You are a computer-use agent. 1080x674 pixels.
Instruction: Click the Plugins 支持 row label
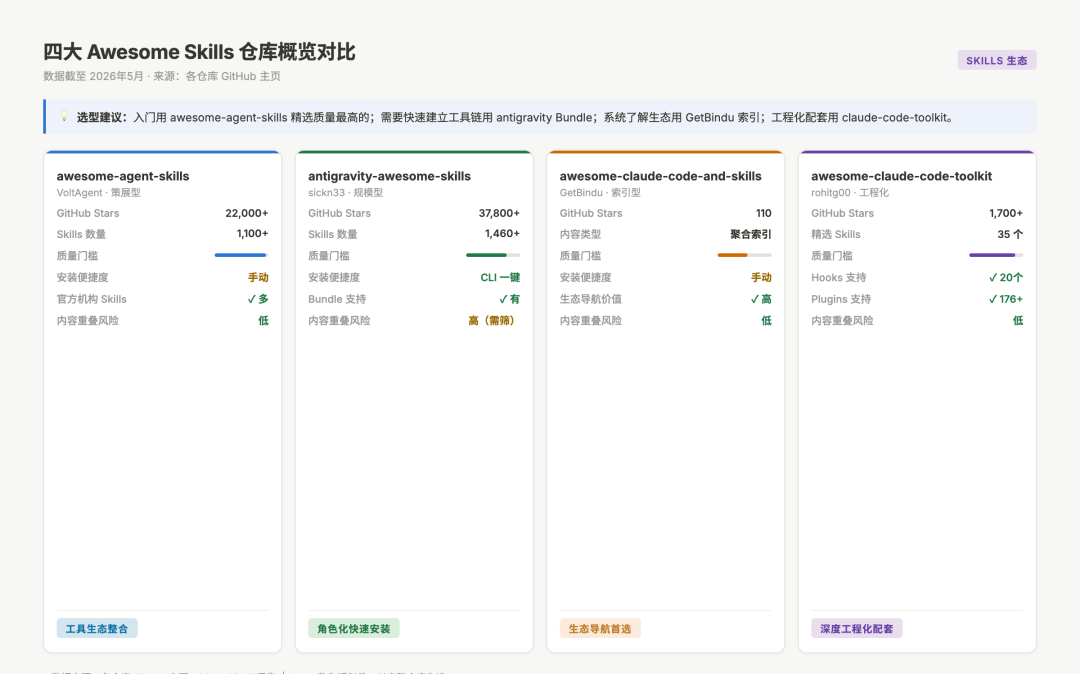click(841, 299)
